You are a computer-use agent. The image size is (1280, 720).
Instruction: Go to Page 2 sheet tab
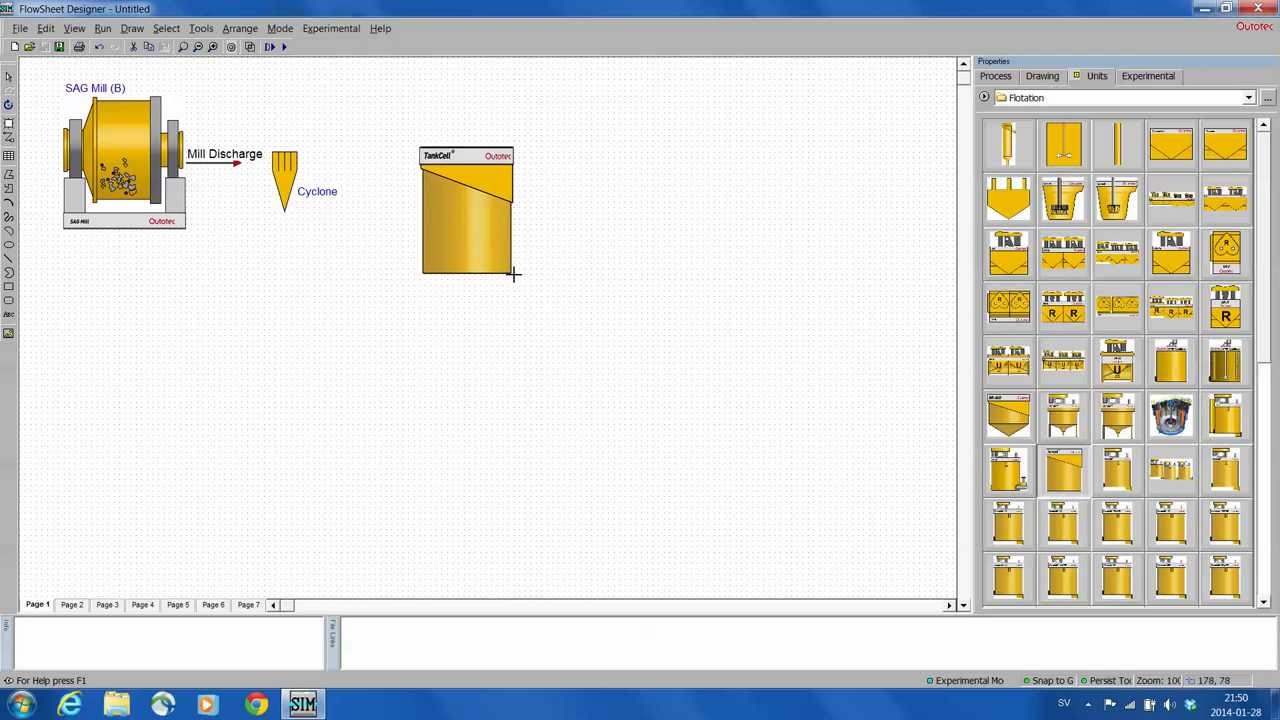(x=72, y=605)
